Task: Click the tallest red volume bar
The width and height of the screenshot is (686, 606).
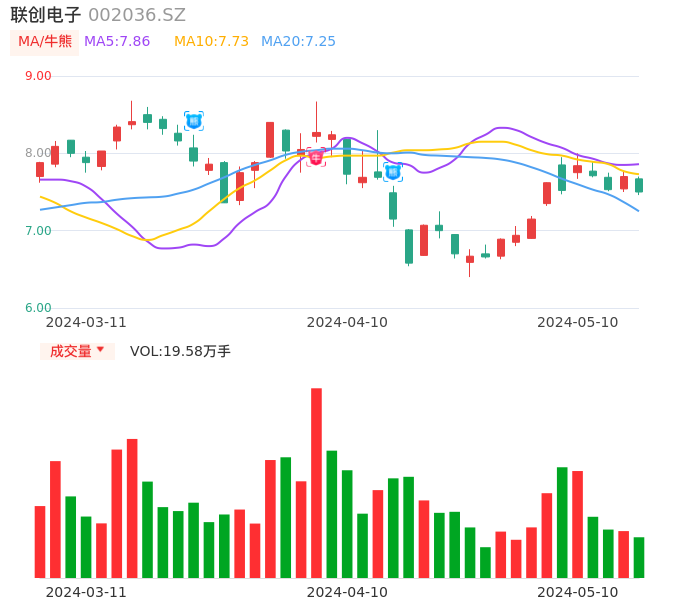Action: click(316, 483)
